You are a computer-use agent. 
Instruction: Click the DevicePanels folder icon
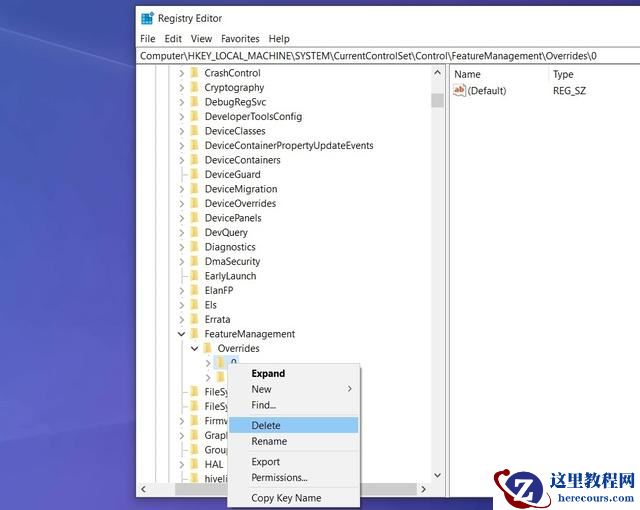tap(195, 218)
